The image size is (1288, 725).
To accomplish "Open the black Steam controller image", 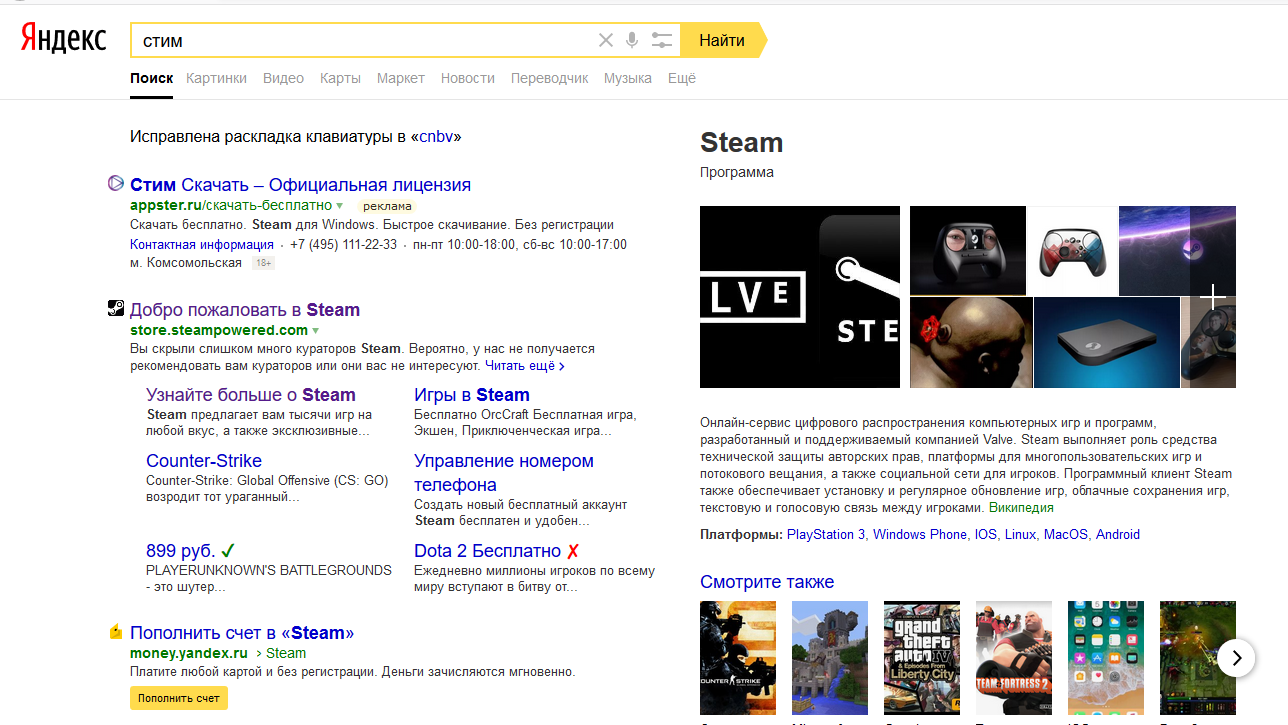I will click(968, 249).
